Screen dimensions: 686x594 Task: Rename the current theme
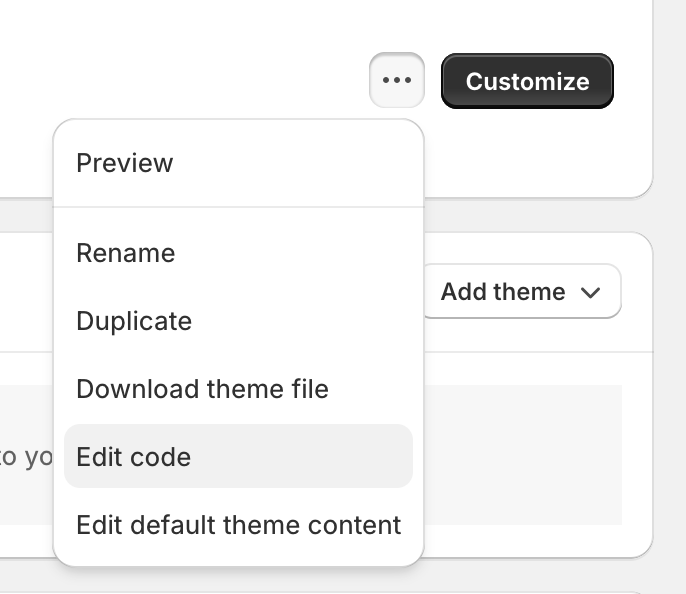(x=126, y=253)
